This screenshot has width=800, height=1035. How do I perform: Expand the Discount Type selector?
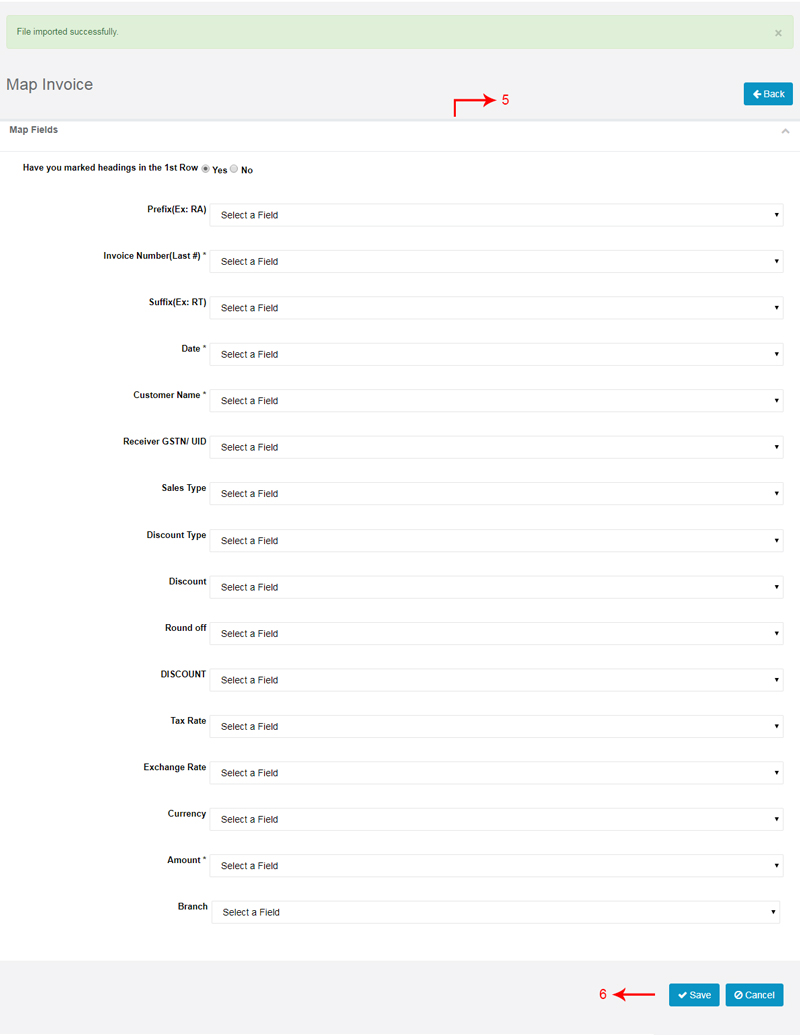coord(496,541)
